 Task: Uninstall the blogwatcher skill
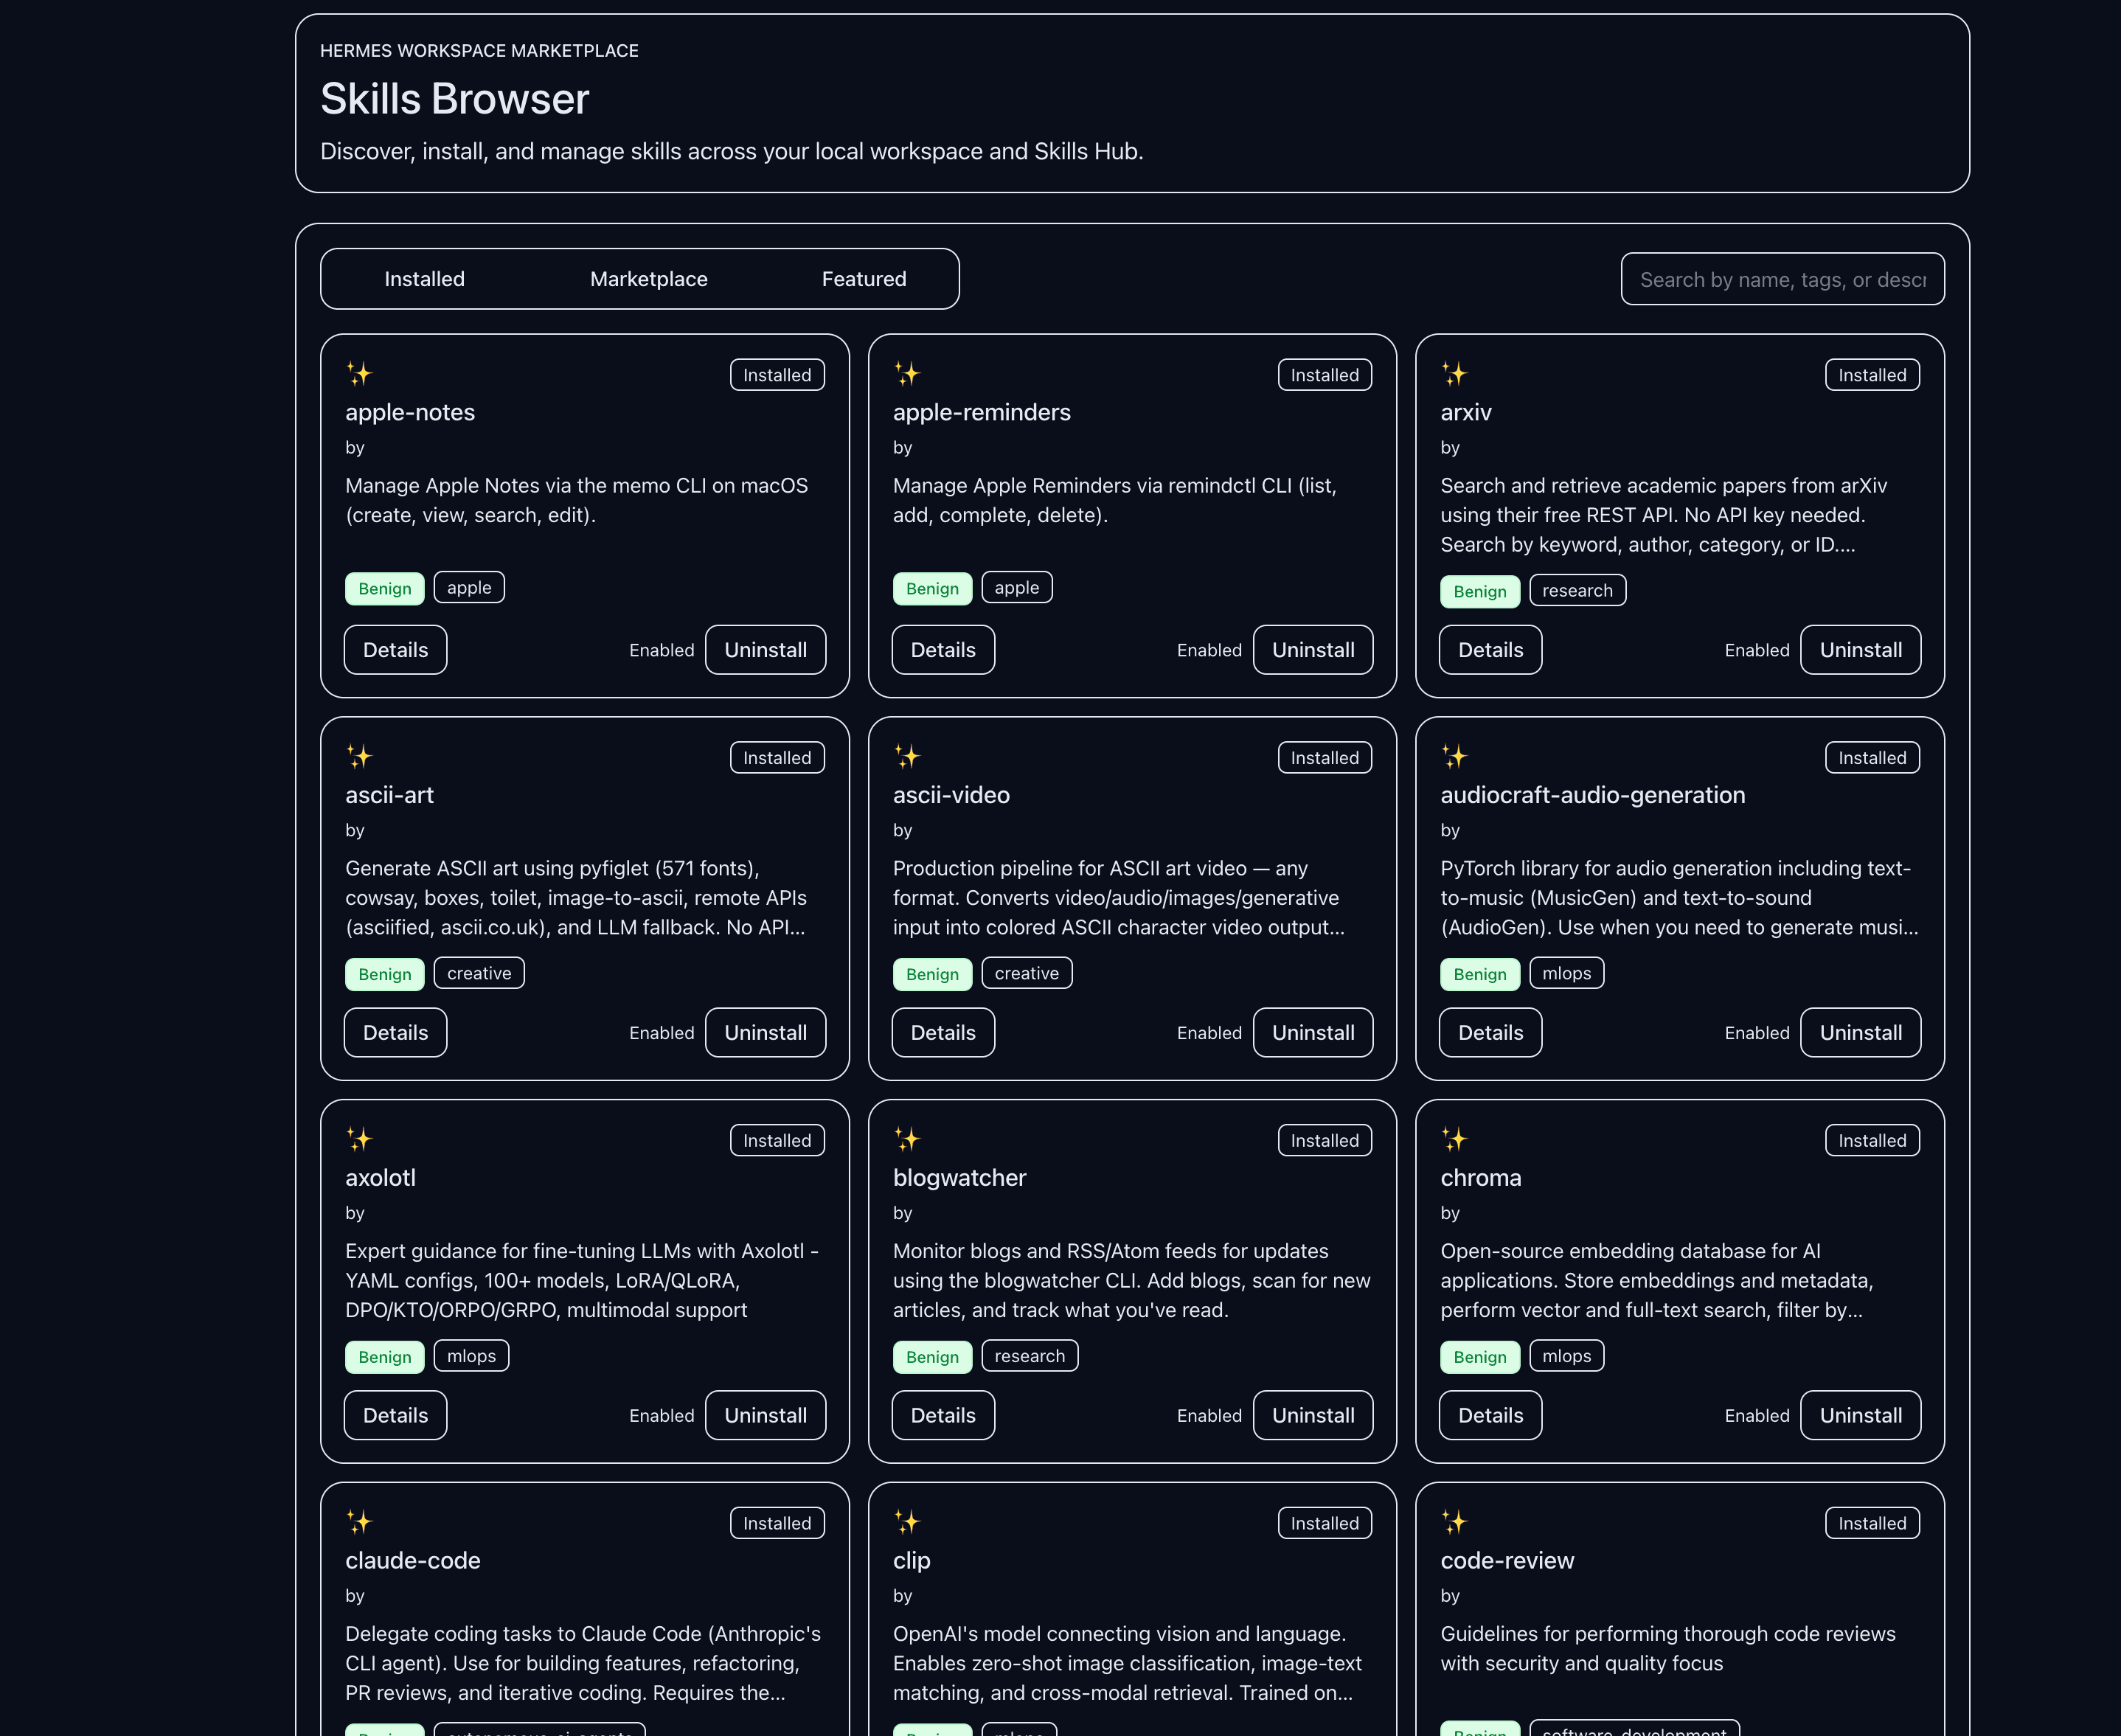click(1313, 1415)
